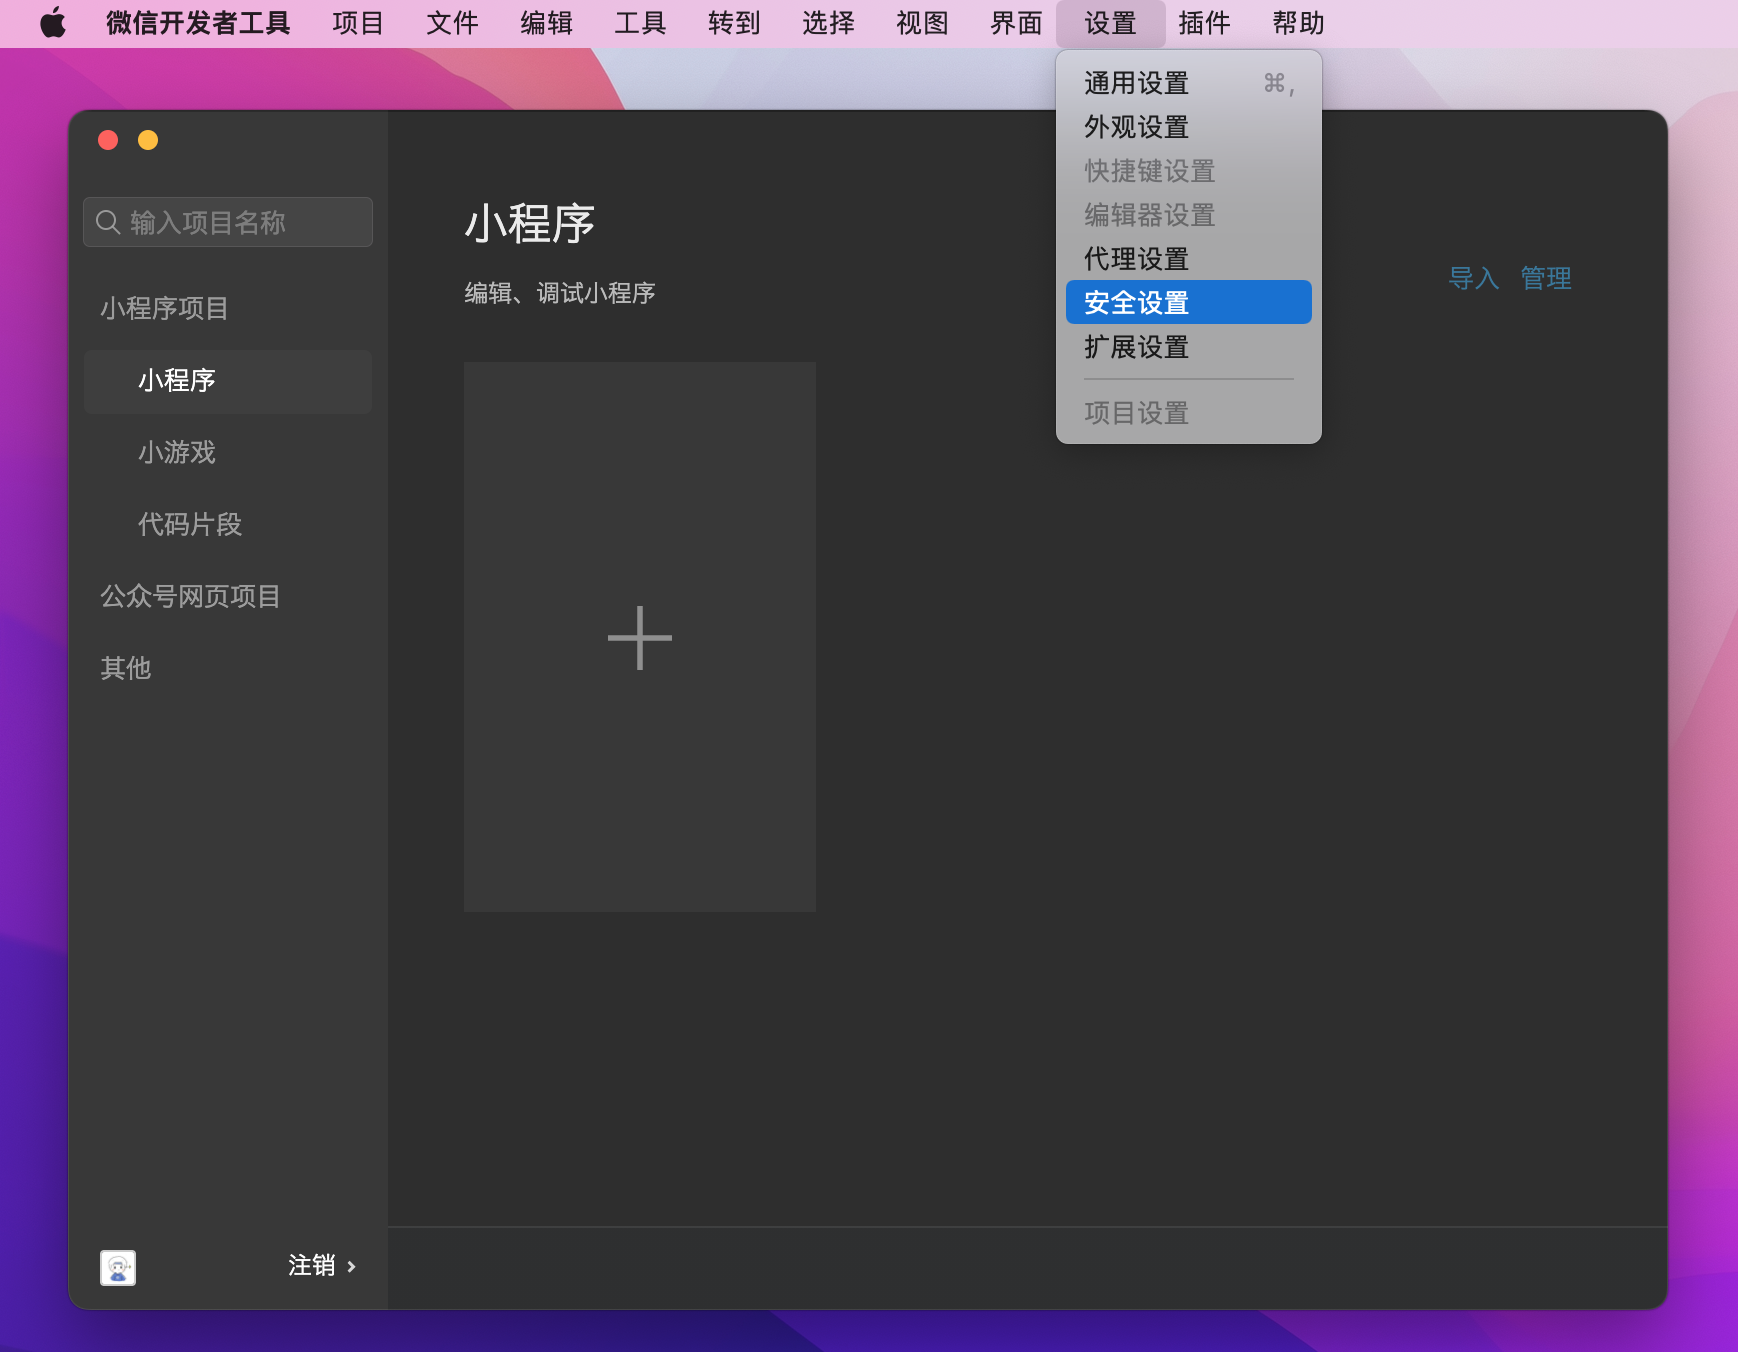Open the Apple menu in menu bar
Screen dimensions: 1738x1352
53,23
